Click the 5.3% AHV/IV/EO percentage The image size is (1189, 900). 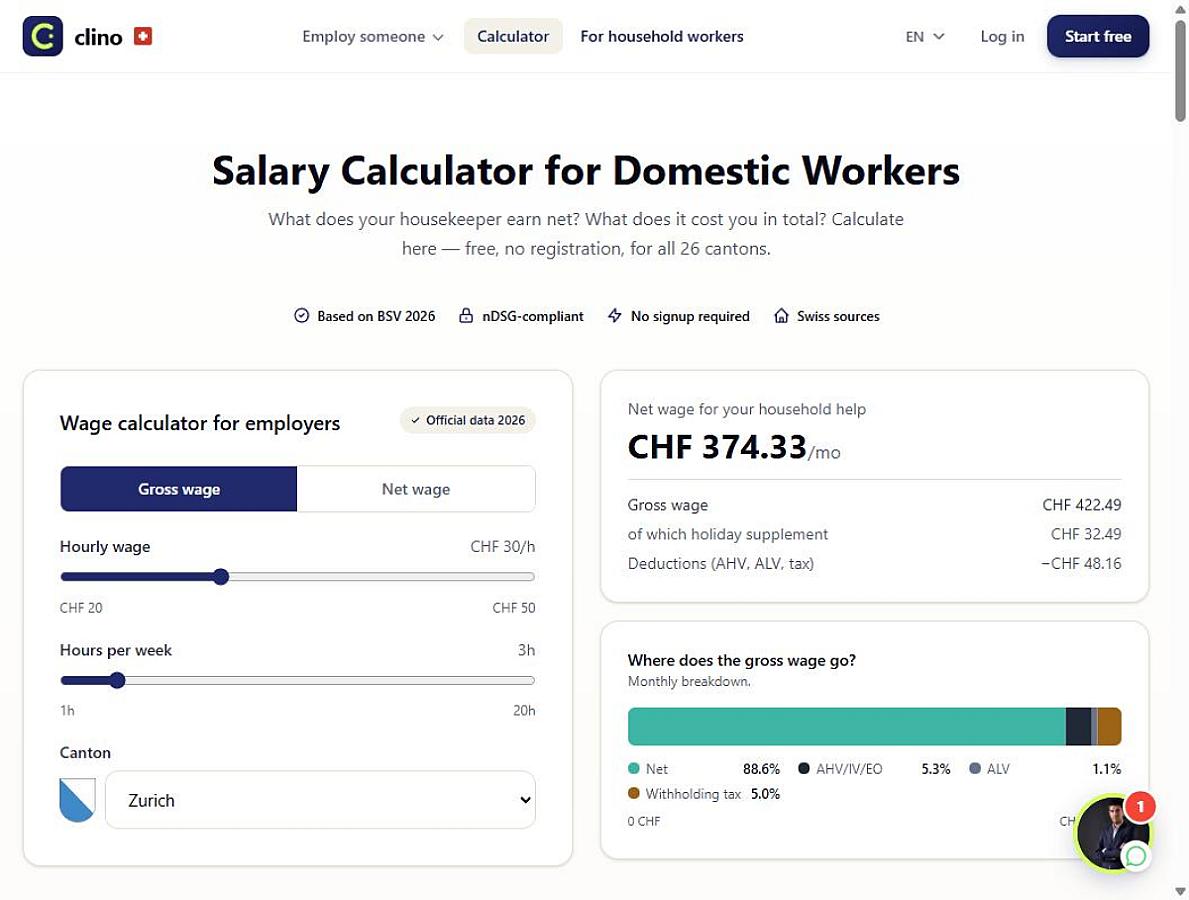936,769
